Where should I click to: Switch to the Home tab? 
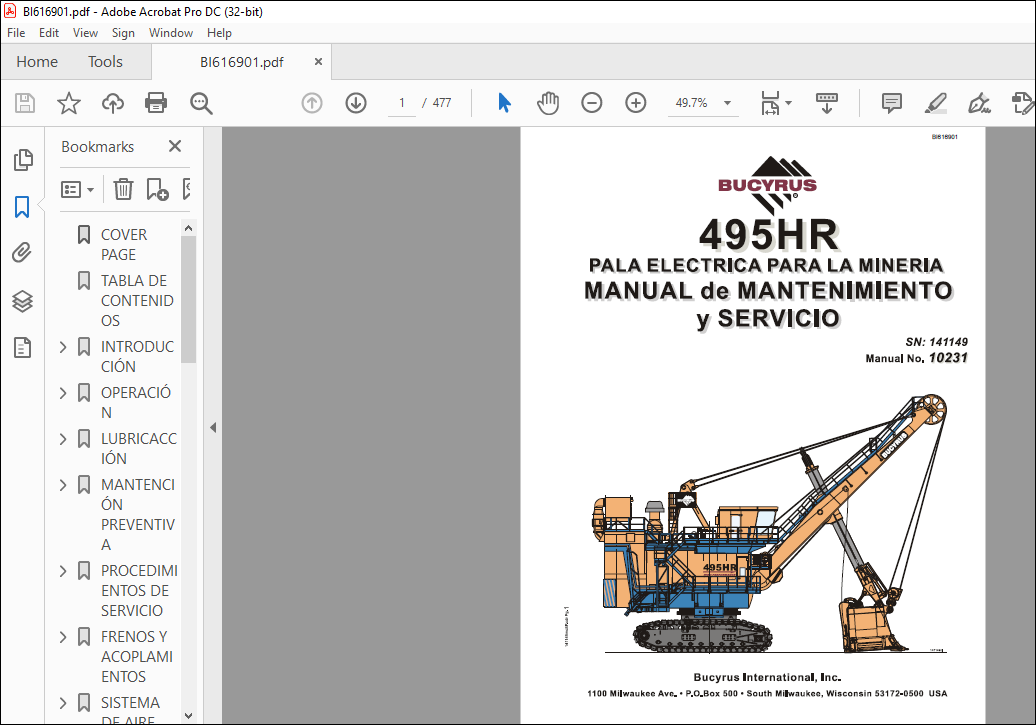coord(37,62)
